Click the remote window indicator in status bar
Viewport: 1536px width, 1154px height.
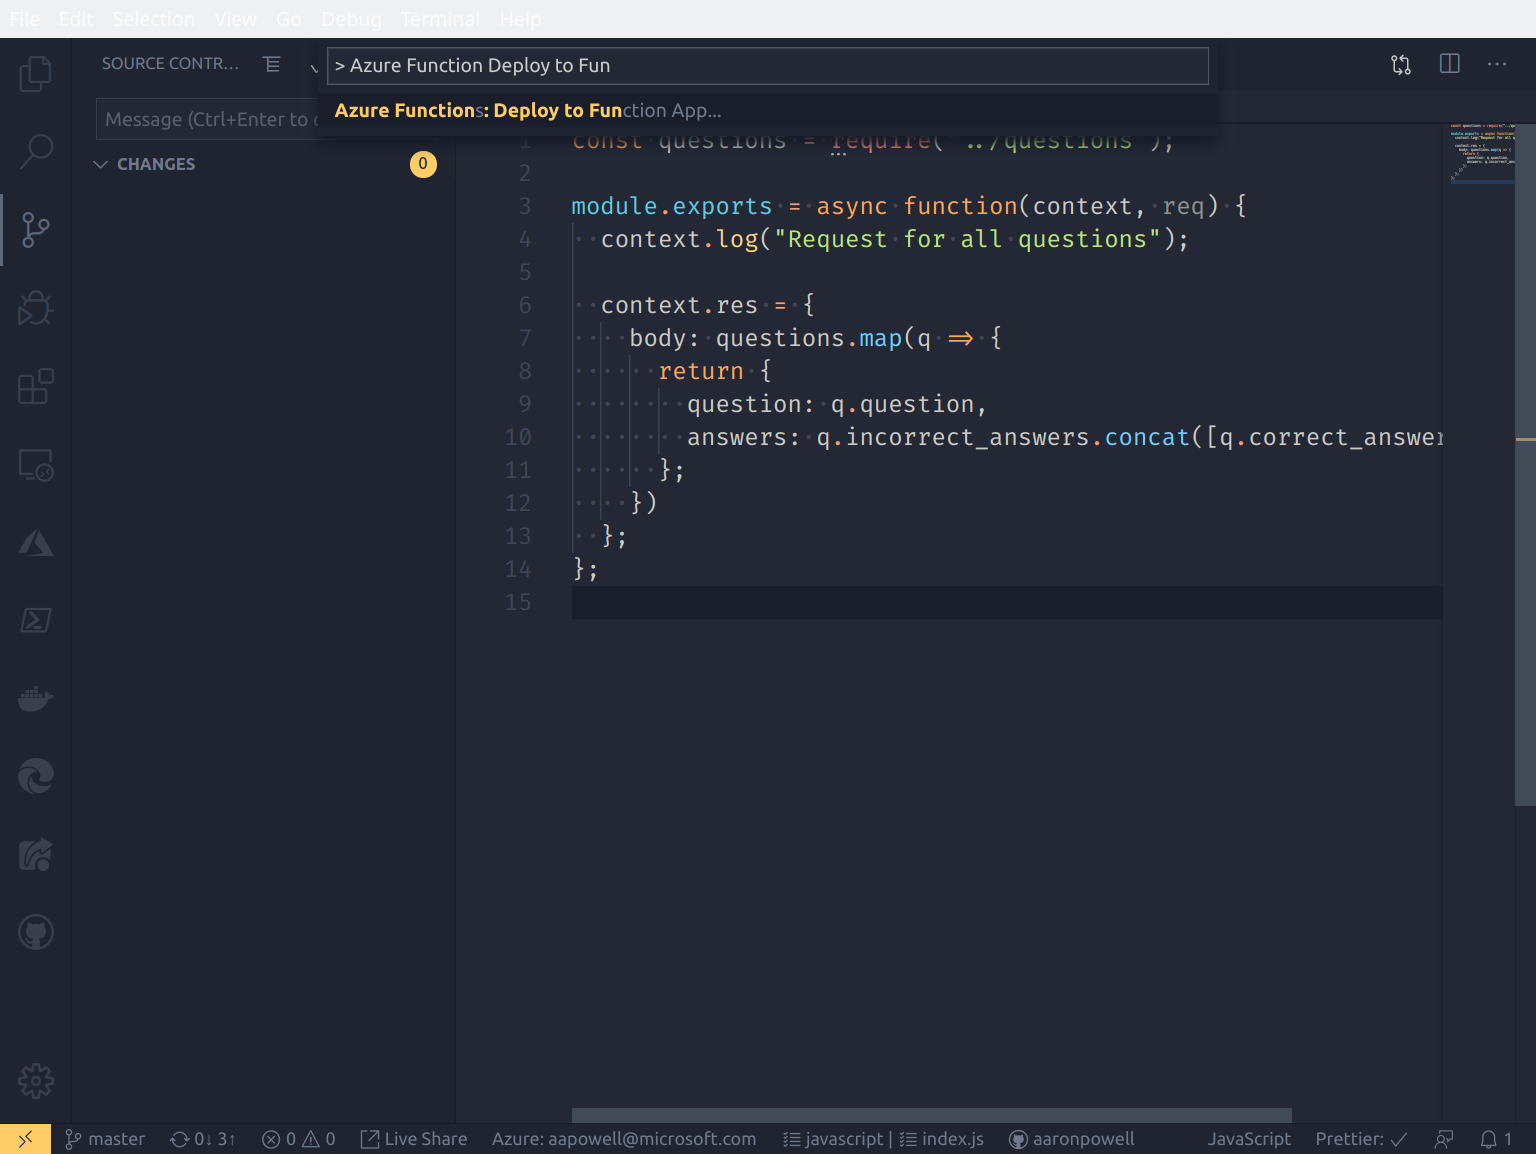pyautogui.click(x=25, y=1139)
